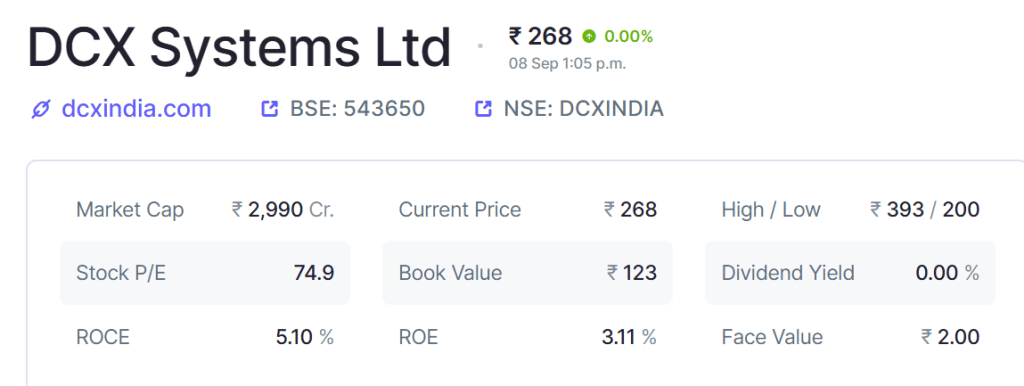This screenshot has width=1024, height=386.
Task: Select the Book Value ratio row
Action: (528, 272)
